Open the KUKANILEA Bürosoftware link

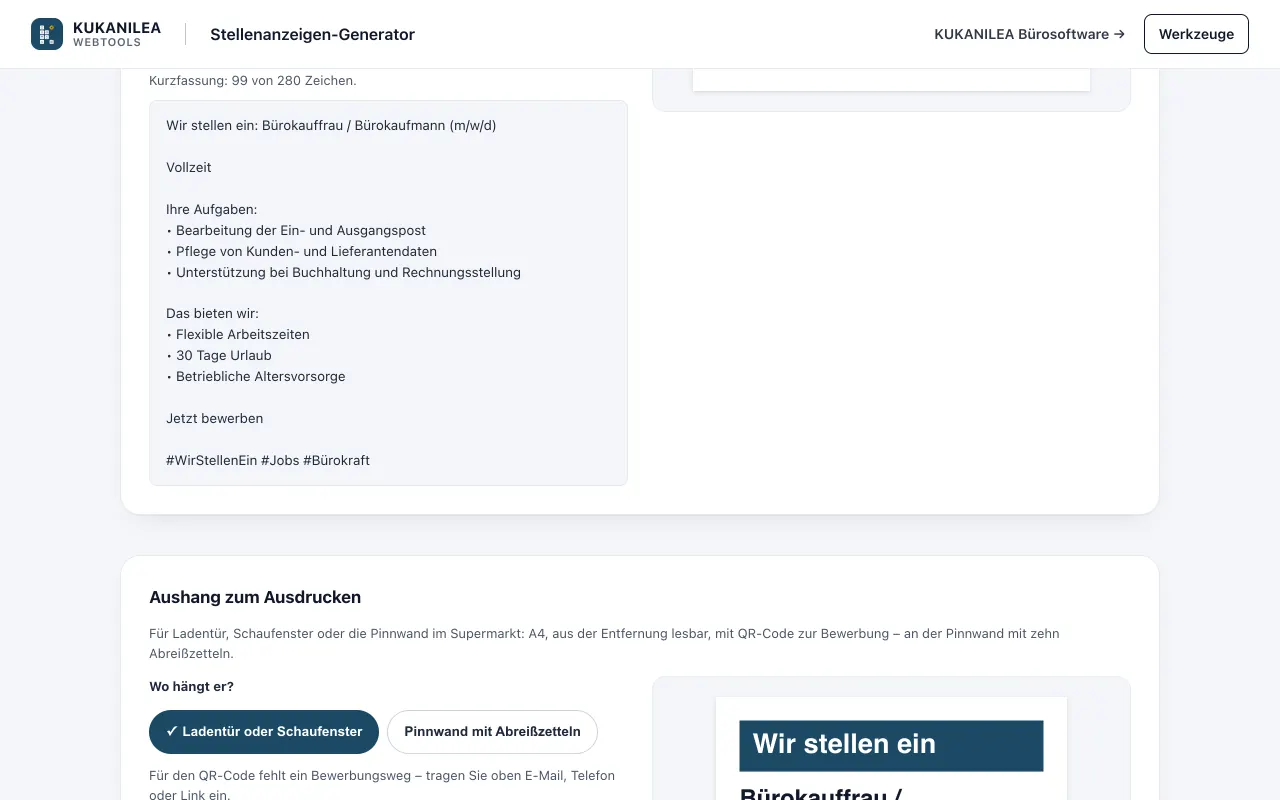[x=1029, y=34]
